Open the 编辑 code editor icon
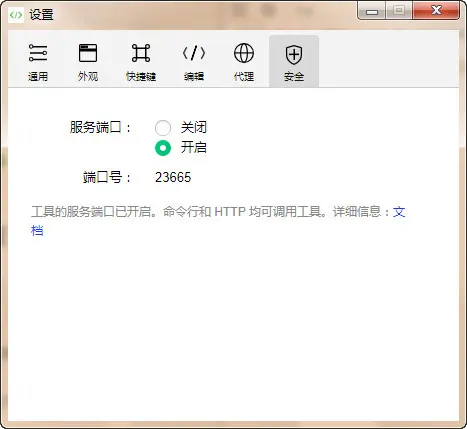 coord(194,53)
